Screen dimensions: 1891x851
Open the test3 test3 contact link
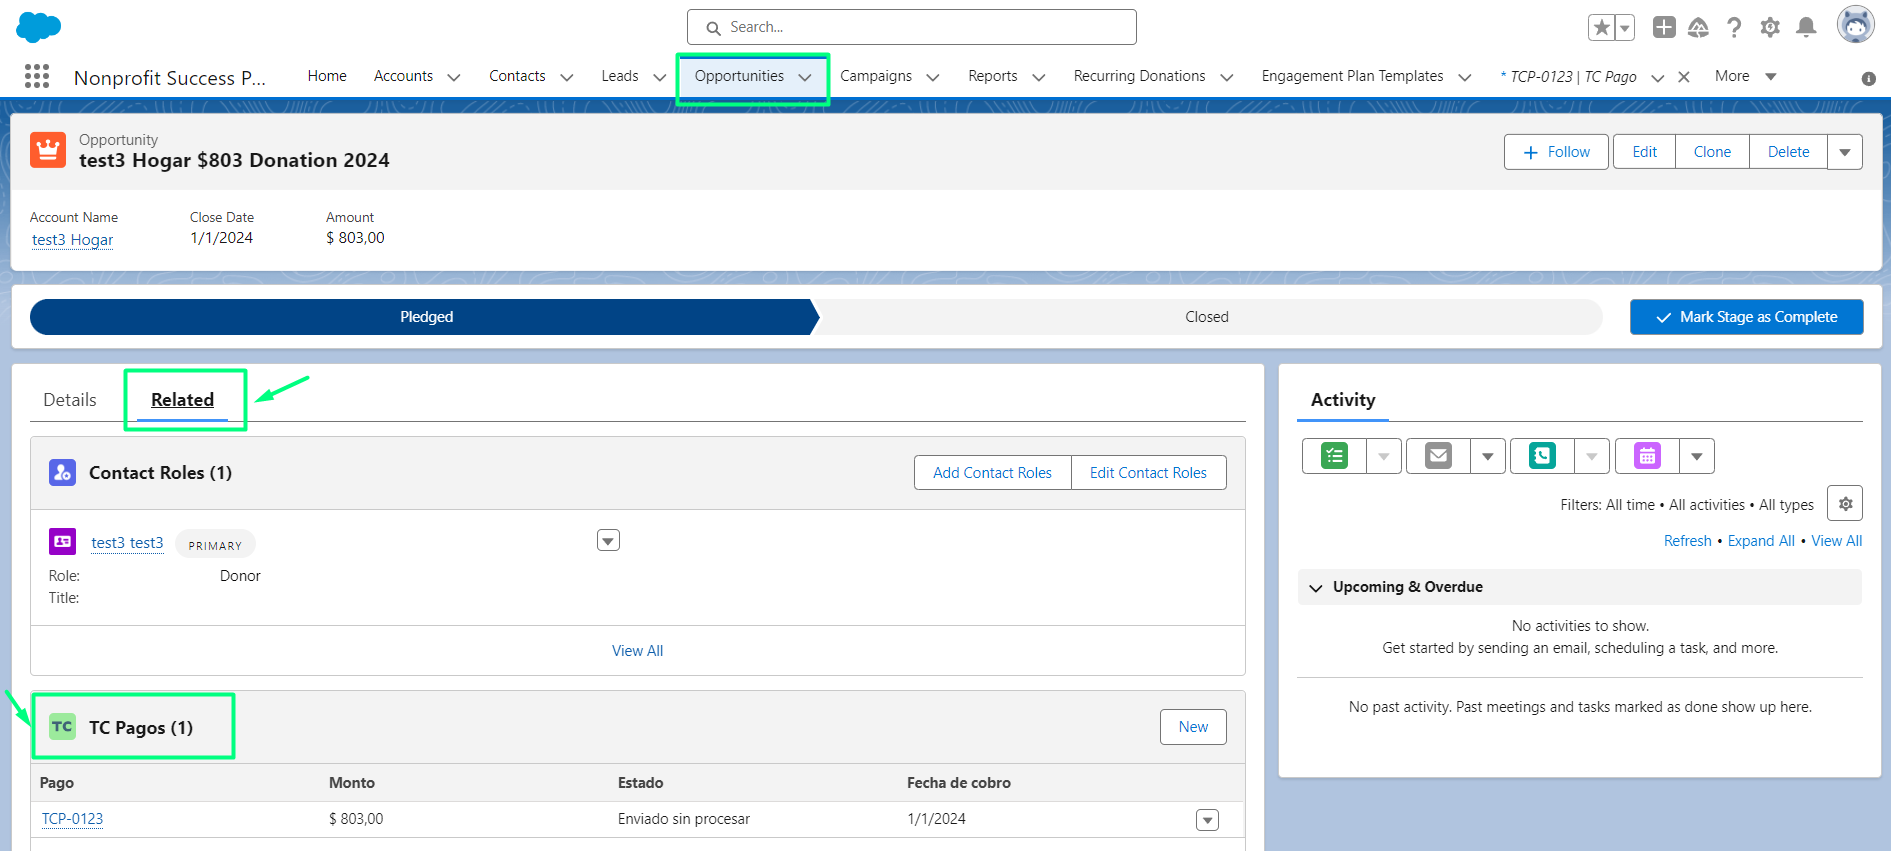point(127,543)
